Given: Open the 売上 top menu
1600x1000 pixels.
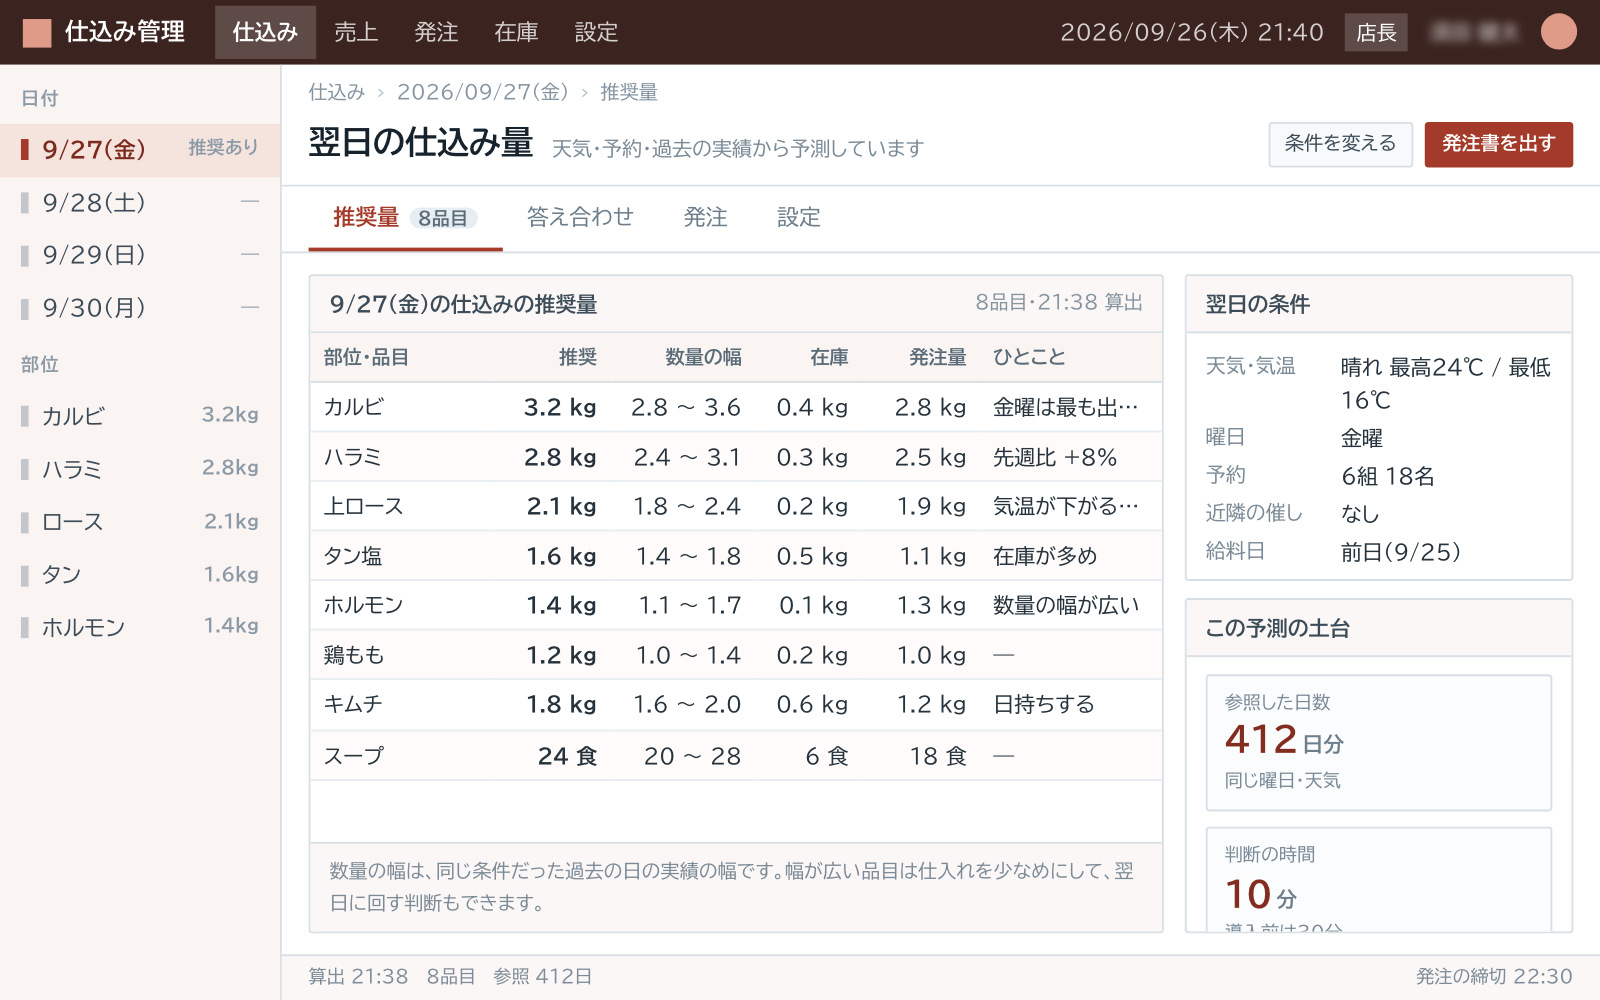Looking at the screenshot, I should coord(356,32).
